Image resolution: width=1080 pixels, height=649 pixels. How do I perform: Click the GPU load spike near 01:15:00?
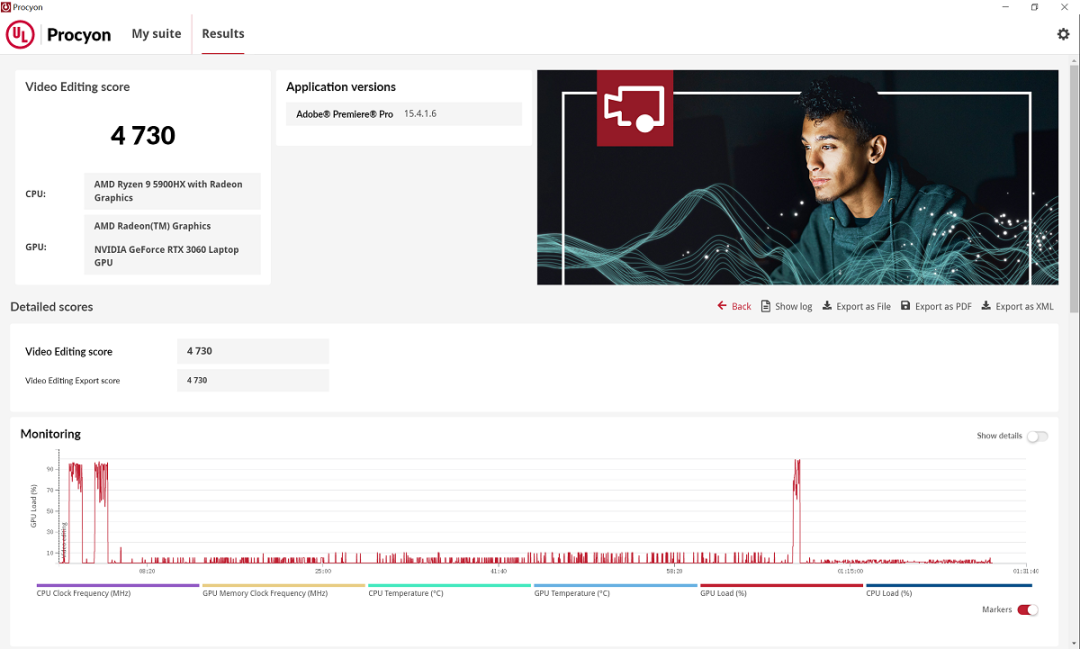[797, 510]
